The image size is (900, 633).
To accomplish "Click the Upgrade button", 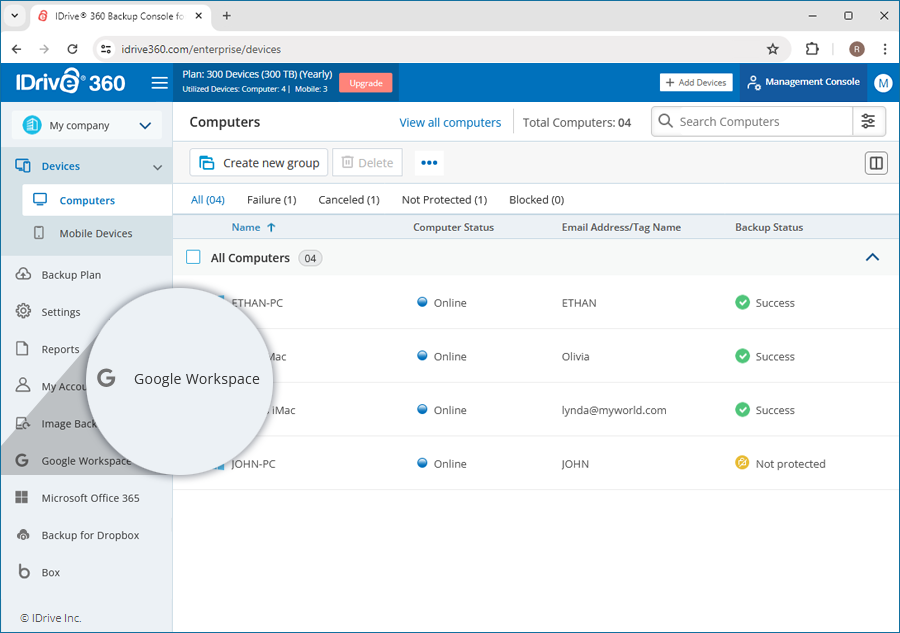I will (x=366, y=83).
